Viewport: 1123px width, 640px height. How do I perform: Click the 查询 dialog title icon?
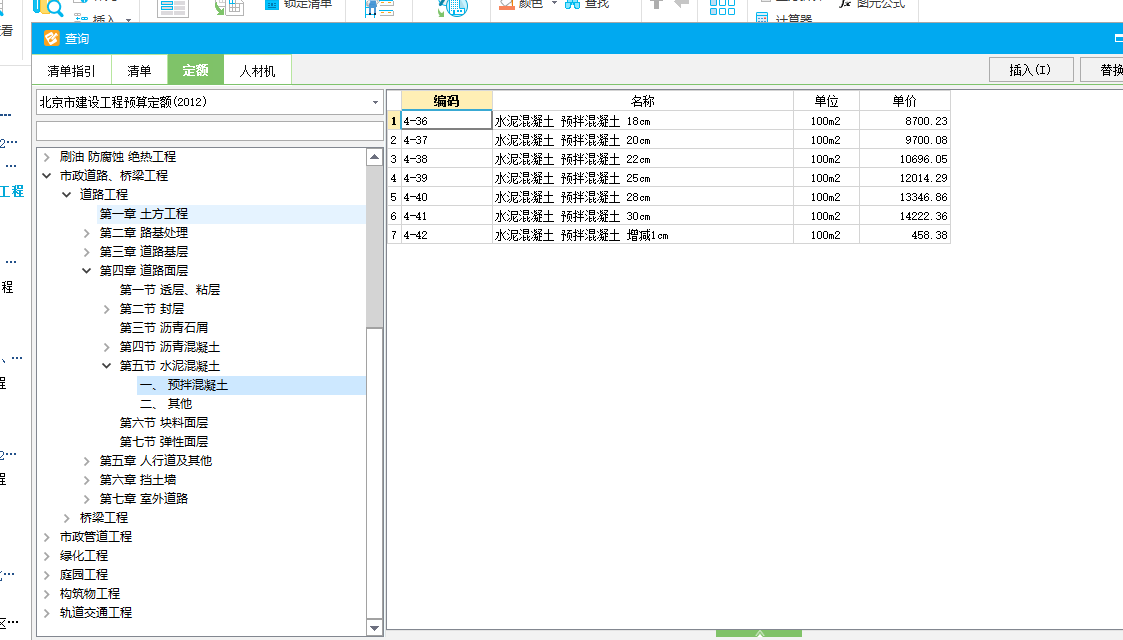[52, 38]
